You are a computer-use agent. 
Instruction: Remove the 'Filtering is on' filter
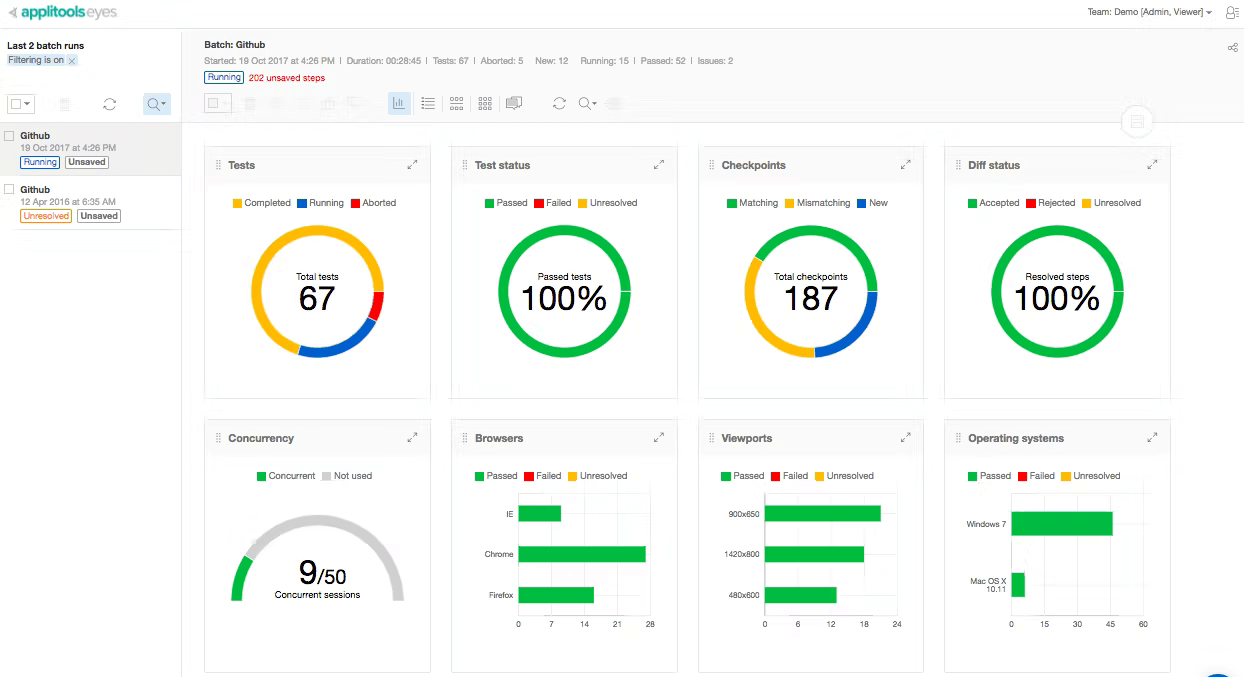(72, 61)
